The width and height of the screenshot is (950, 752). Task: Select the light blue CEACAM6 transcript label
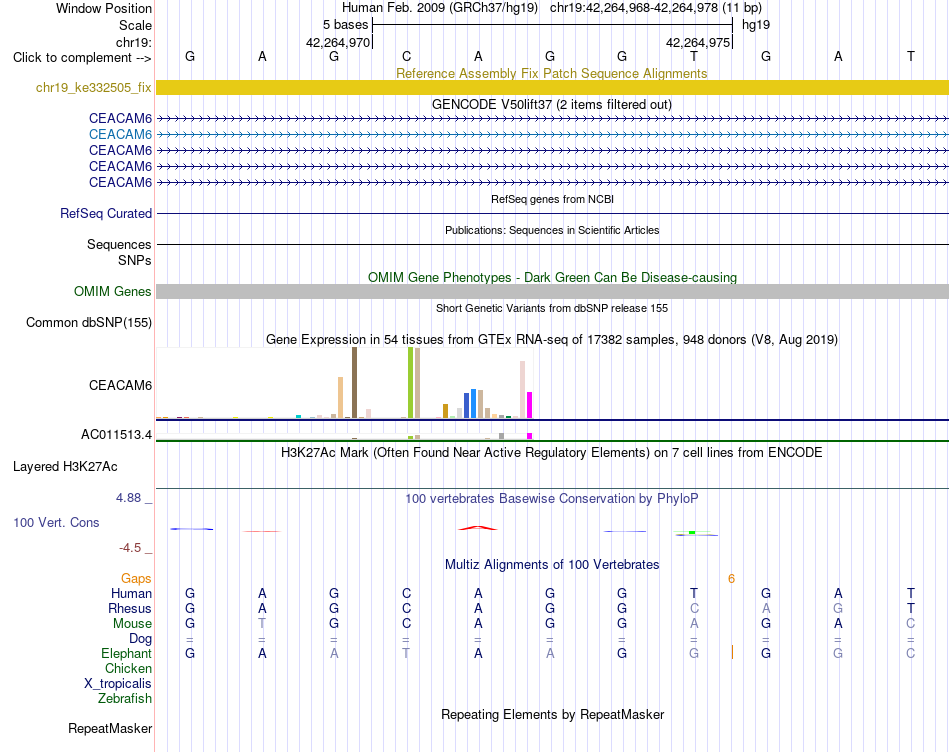point(120,134)
